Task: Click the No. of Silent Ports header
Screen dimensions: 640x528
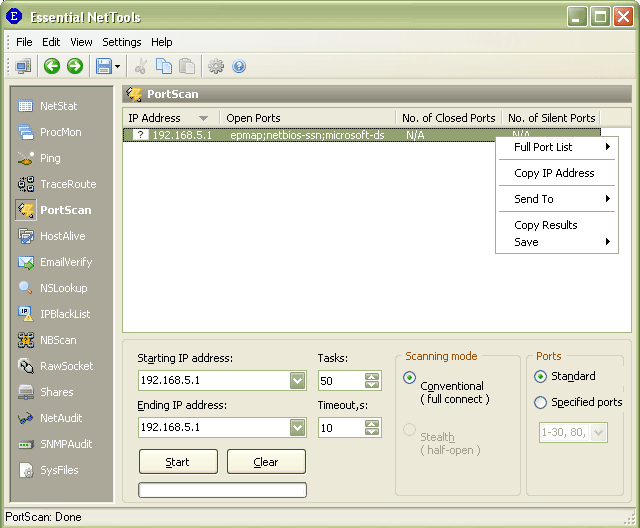Action: [x=551, y=118]
